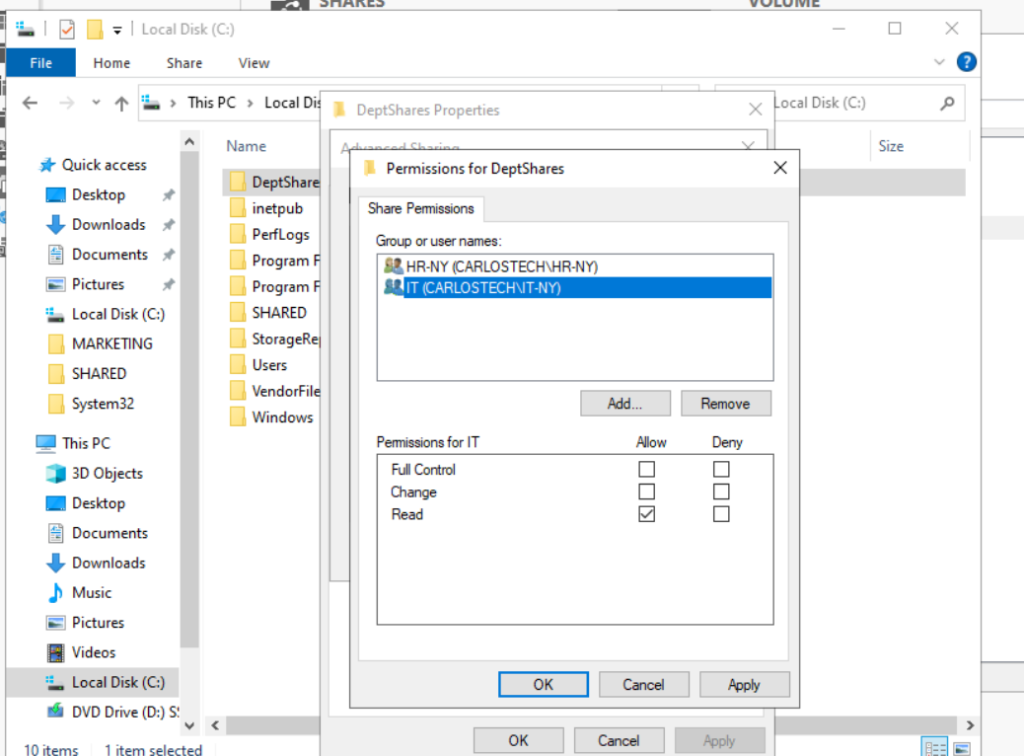Image resolution: width=1024 pixels, height=756 pixels.
Task: Open the File menu tab
Action: coord(41,62)
